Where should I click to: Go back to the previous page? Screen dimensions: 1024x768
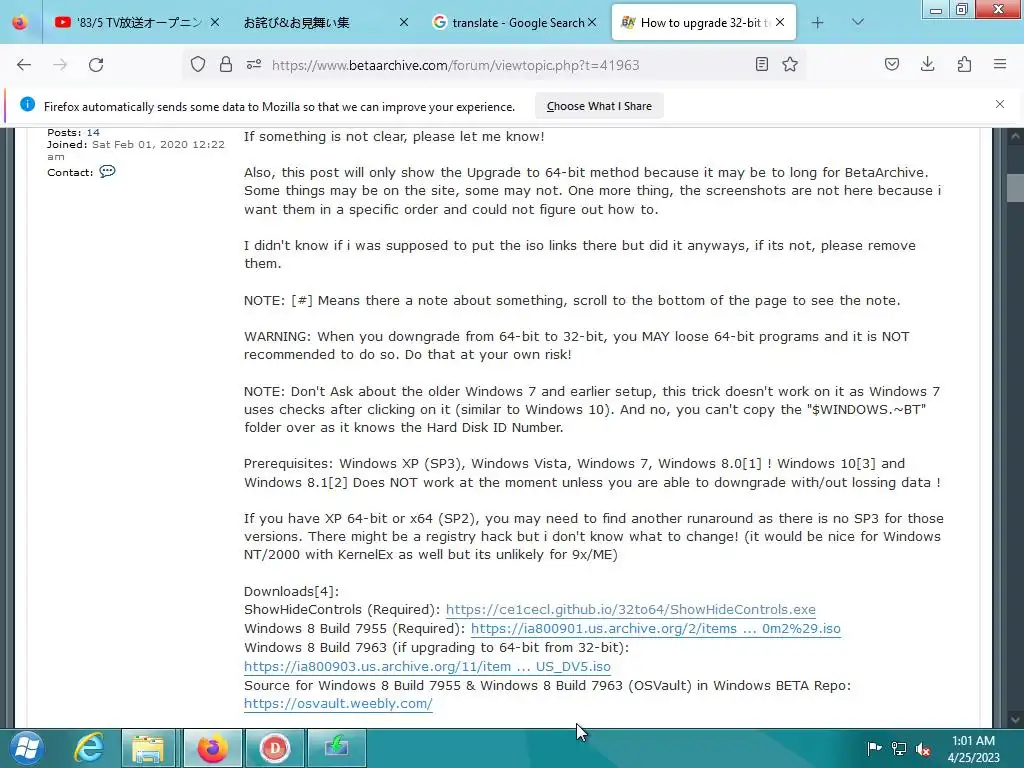[x=24, y=65]
